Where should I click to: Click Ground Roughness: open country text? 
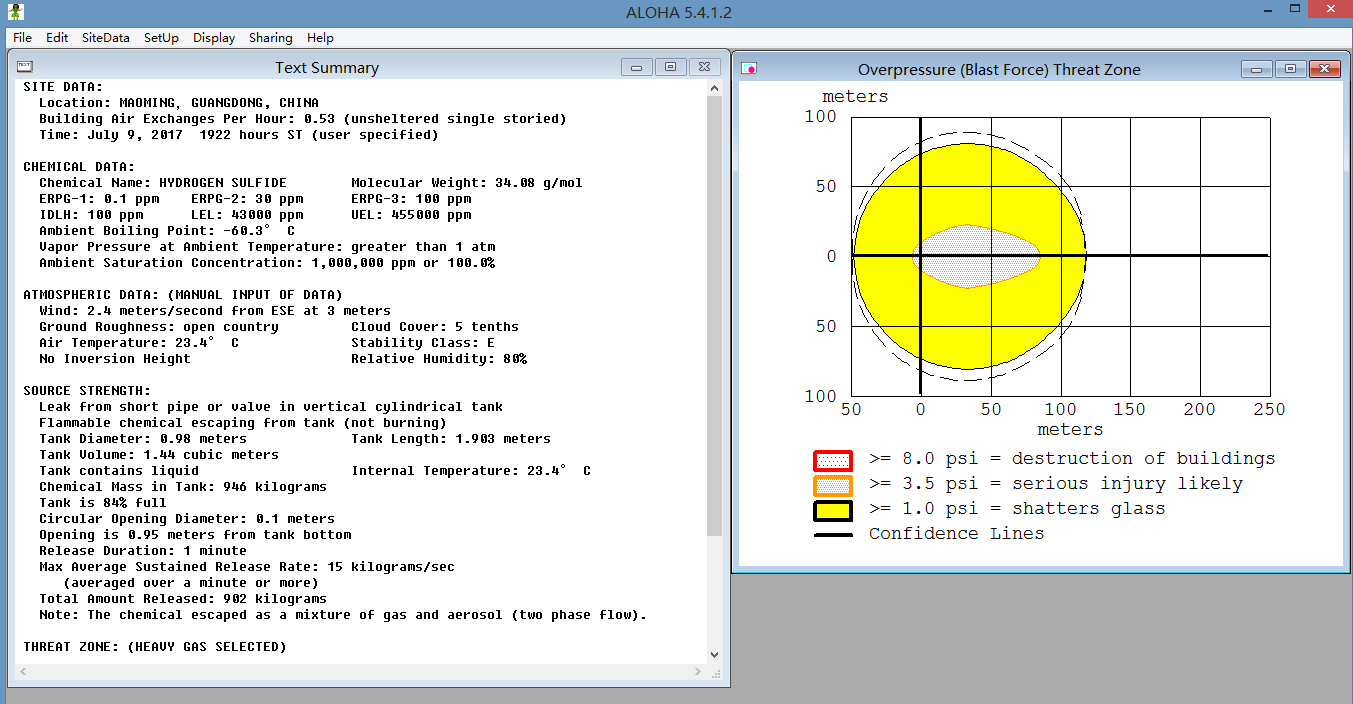point(159,327)
